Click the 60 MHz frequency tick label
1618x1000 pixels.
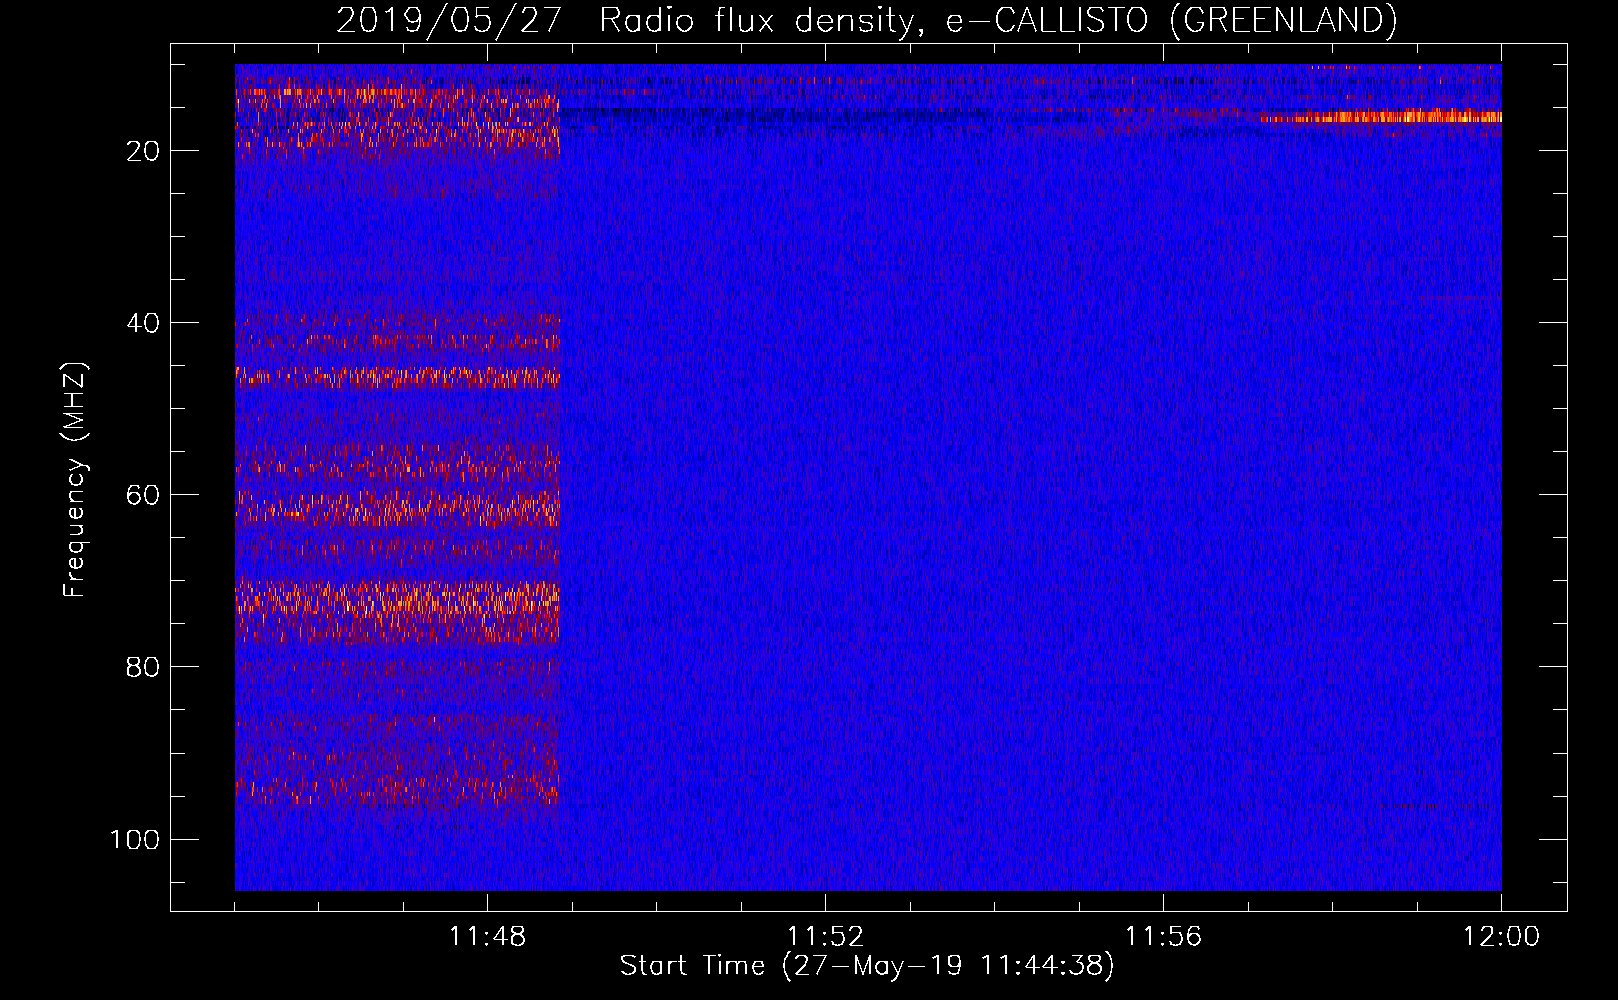144,495
